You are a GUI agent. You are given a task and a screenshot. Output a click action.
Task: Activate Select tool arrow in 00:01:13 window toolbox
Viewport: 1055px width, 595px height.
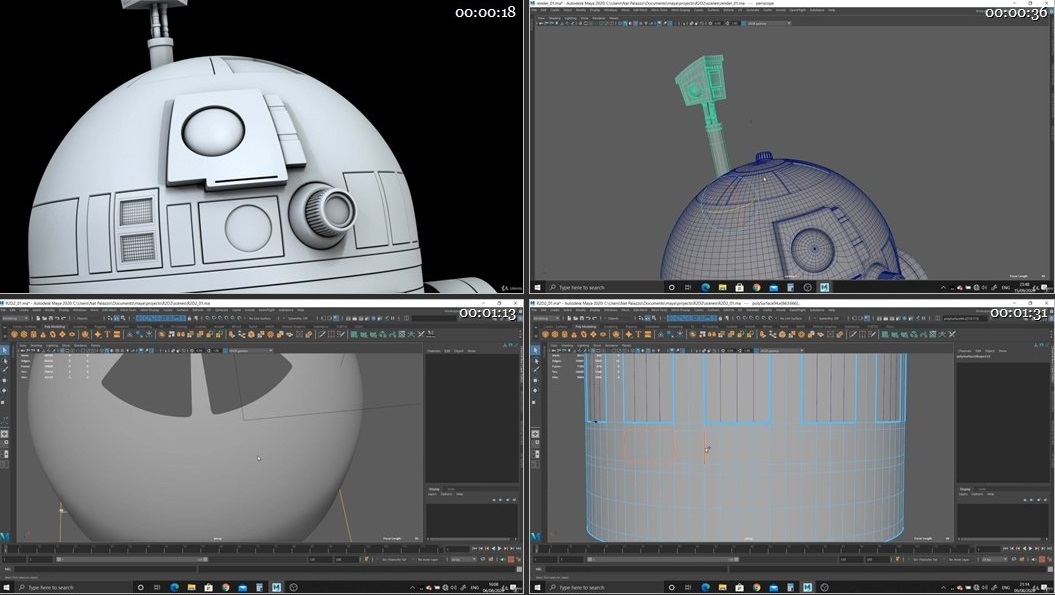tap(5, 350)
